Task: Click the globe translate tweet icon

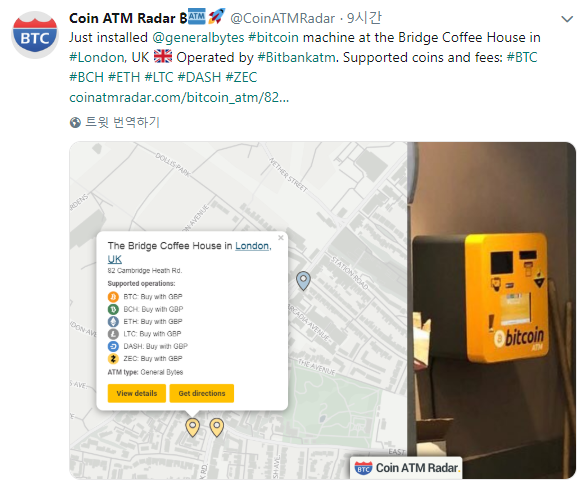Action: click(75, 122)
